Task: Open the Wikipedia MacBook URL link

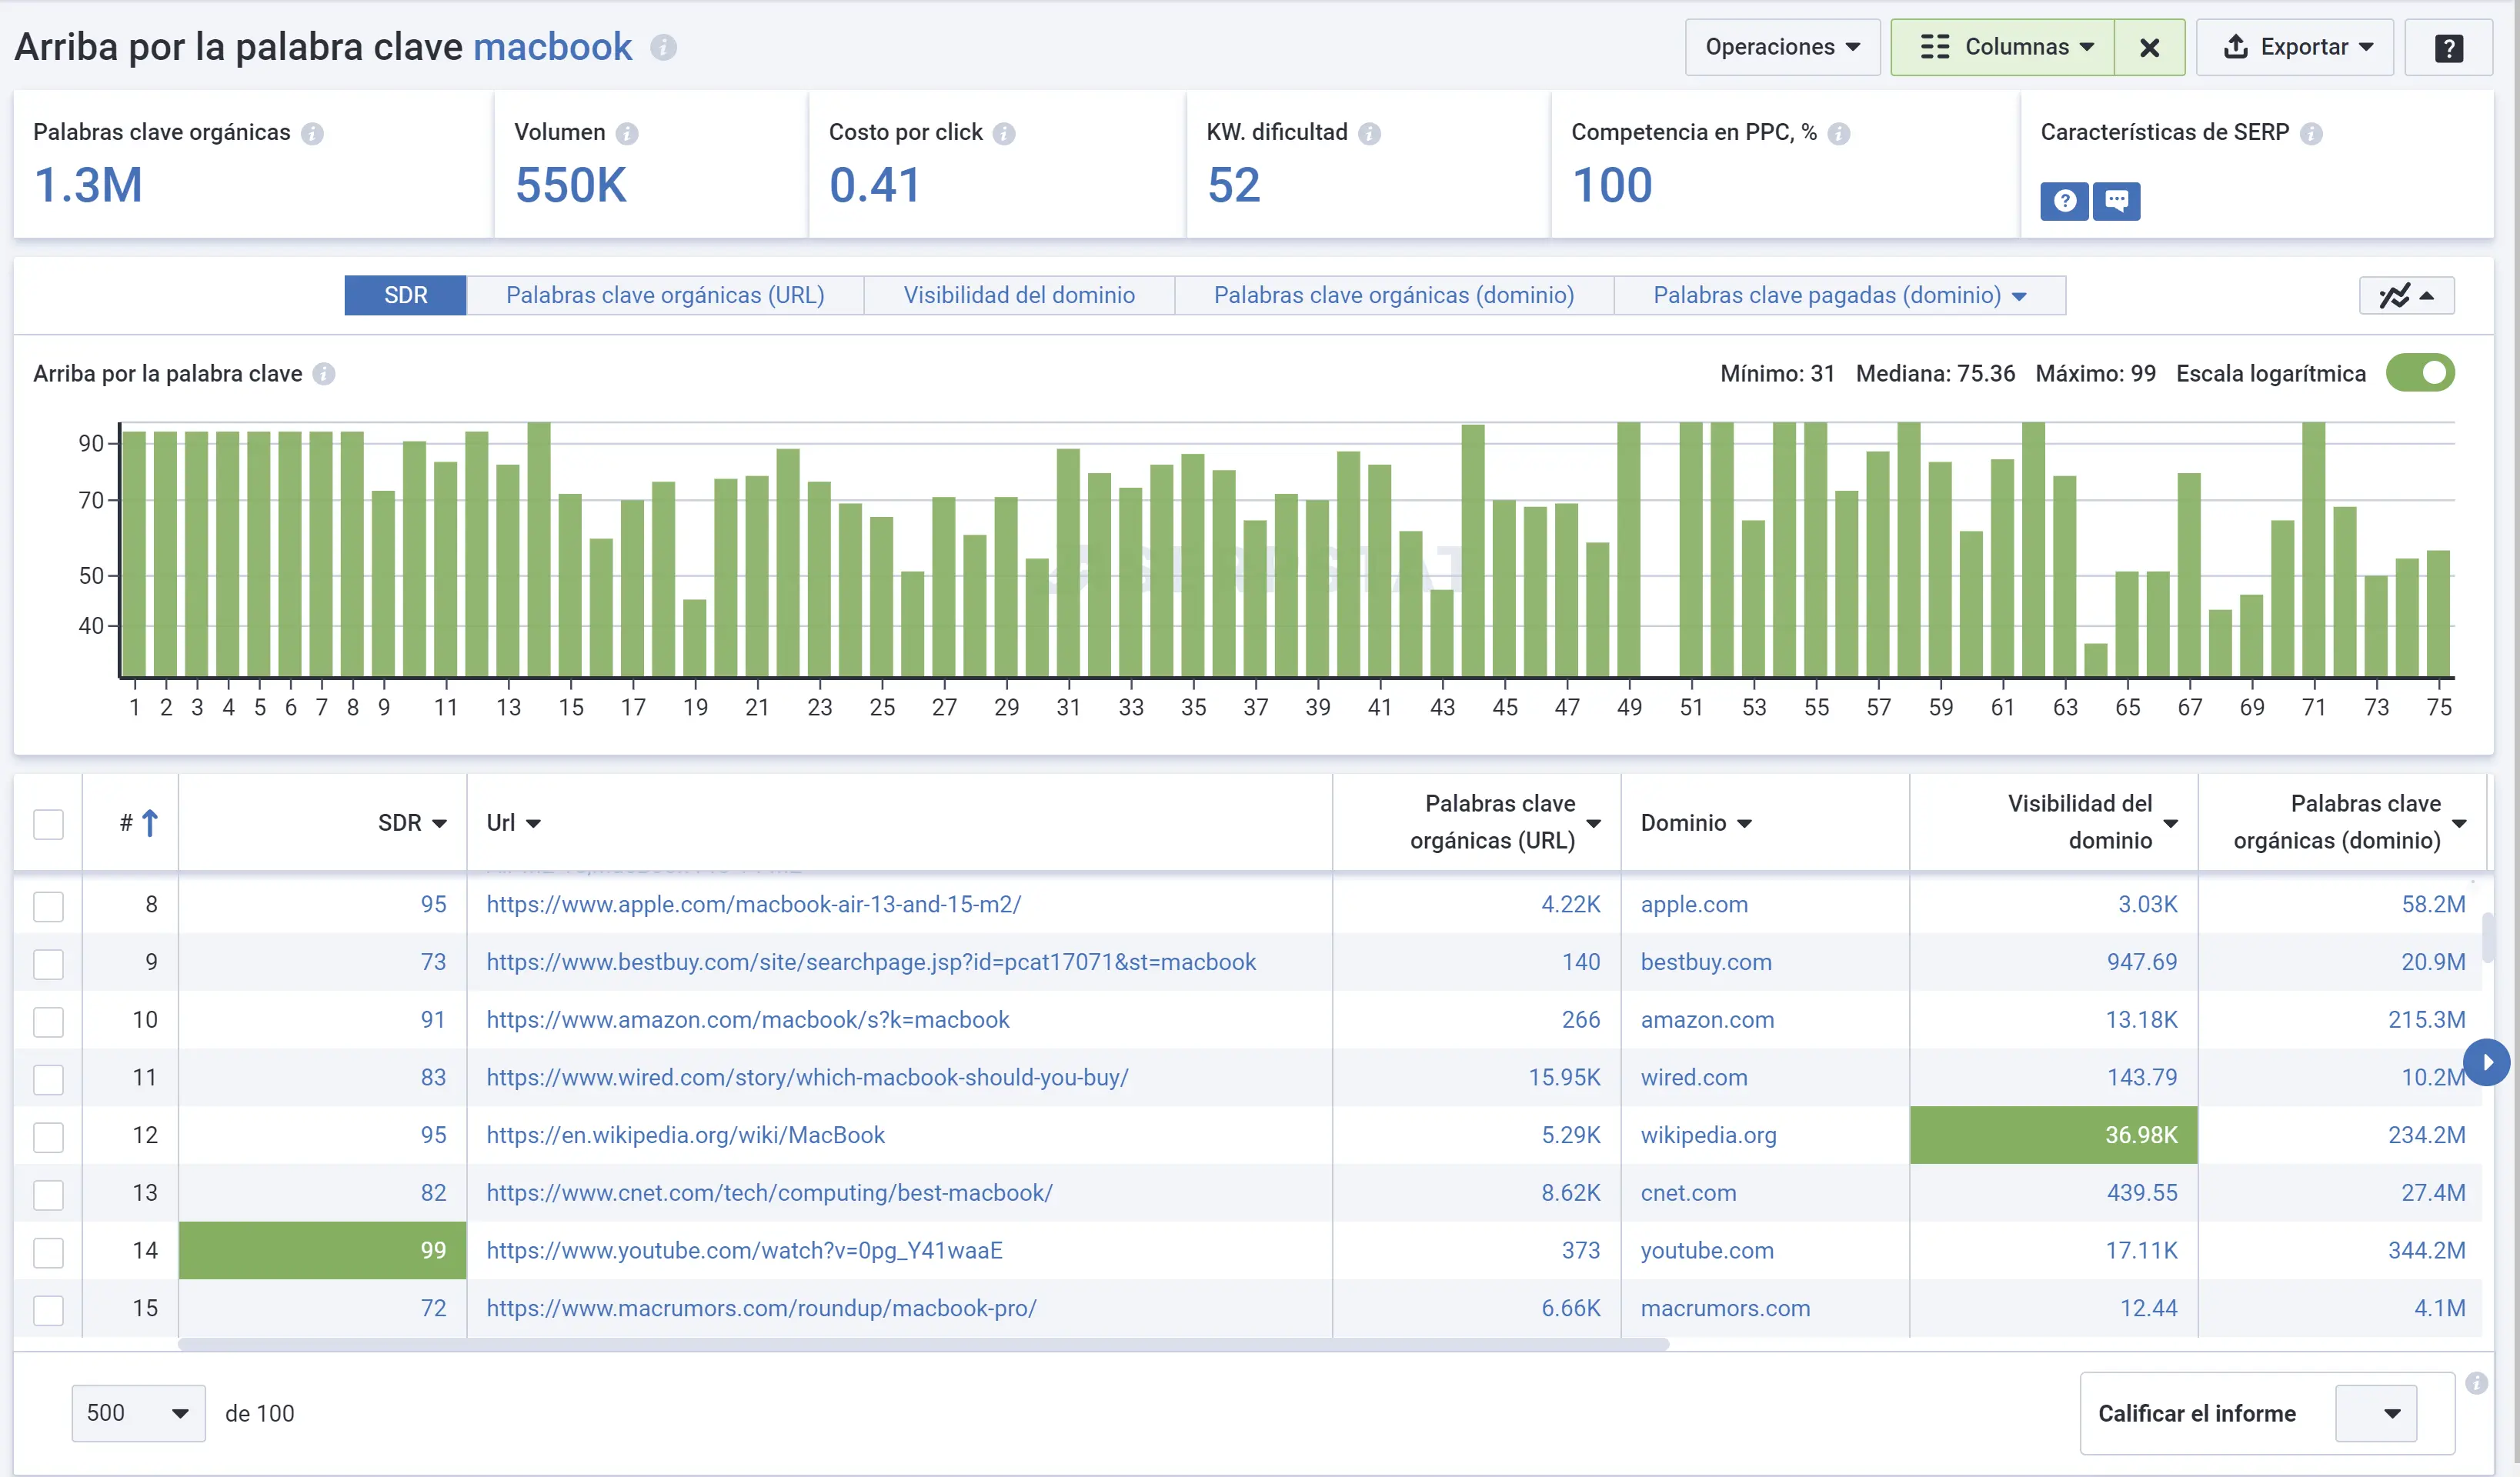Action: click(x=685, y=1134)
